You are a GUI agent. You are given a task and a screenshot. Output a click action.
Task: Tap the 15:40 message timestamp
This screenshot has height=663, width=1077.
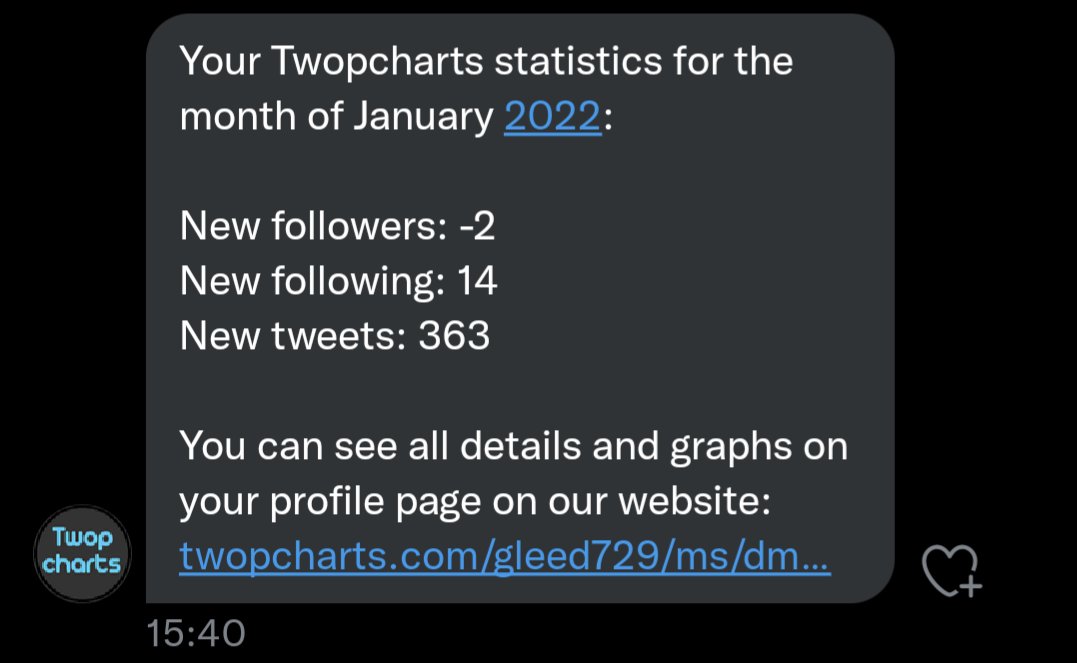195,633
